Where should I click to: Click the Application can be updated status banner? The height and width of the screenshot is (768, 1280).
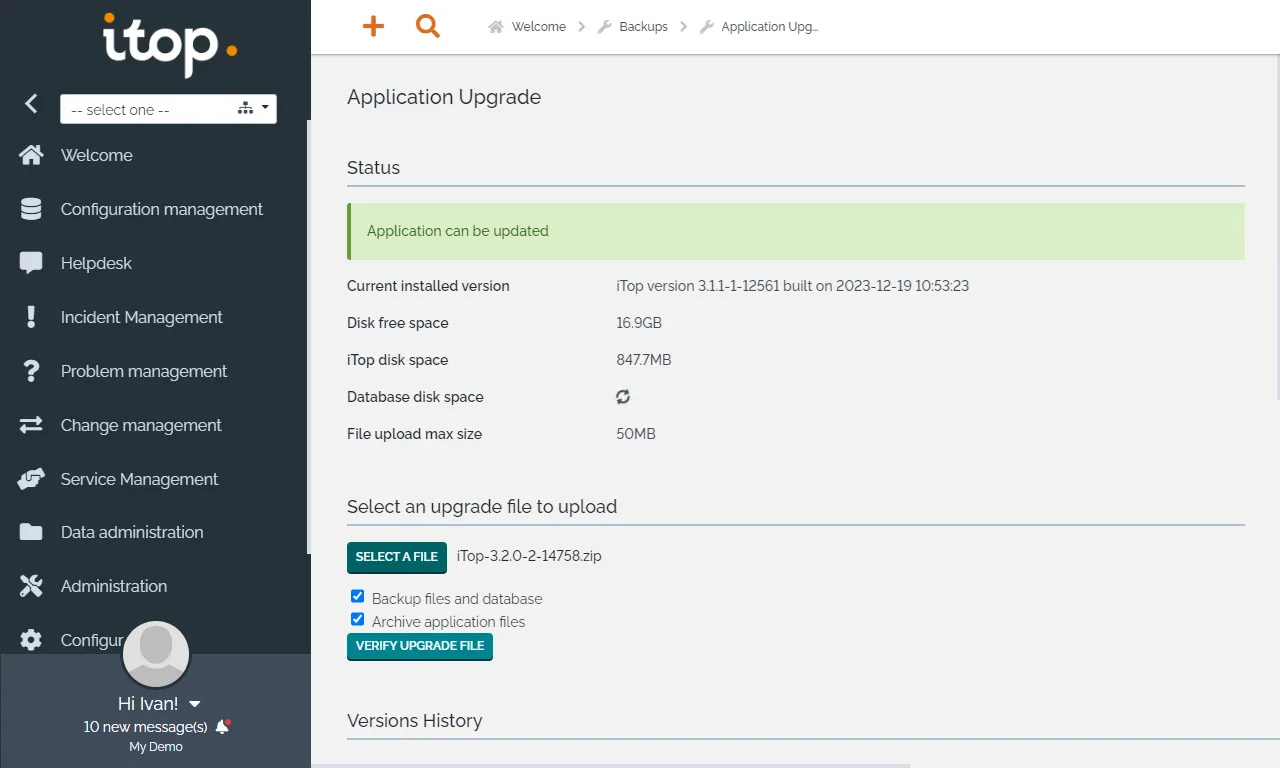coord(796,231)
